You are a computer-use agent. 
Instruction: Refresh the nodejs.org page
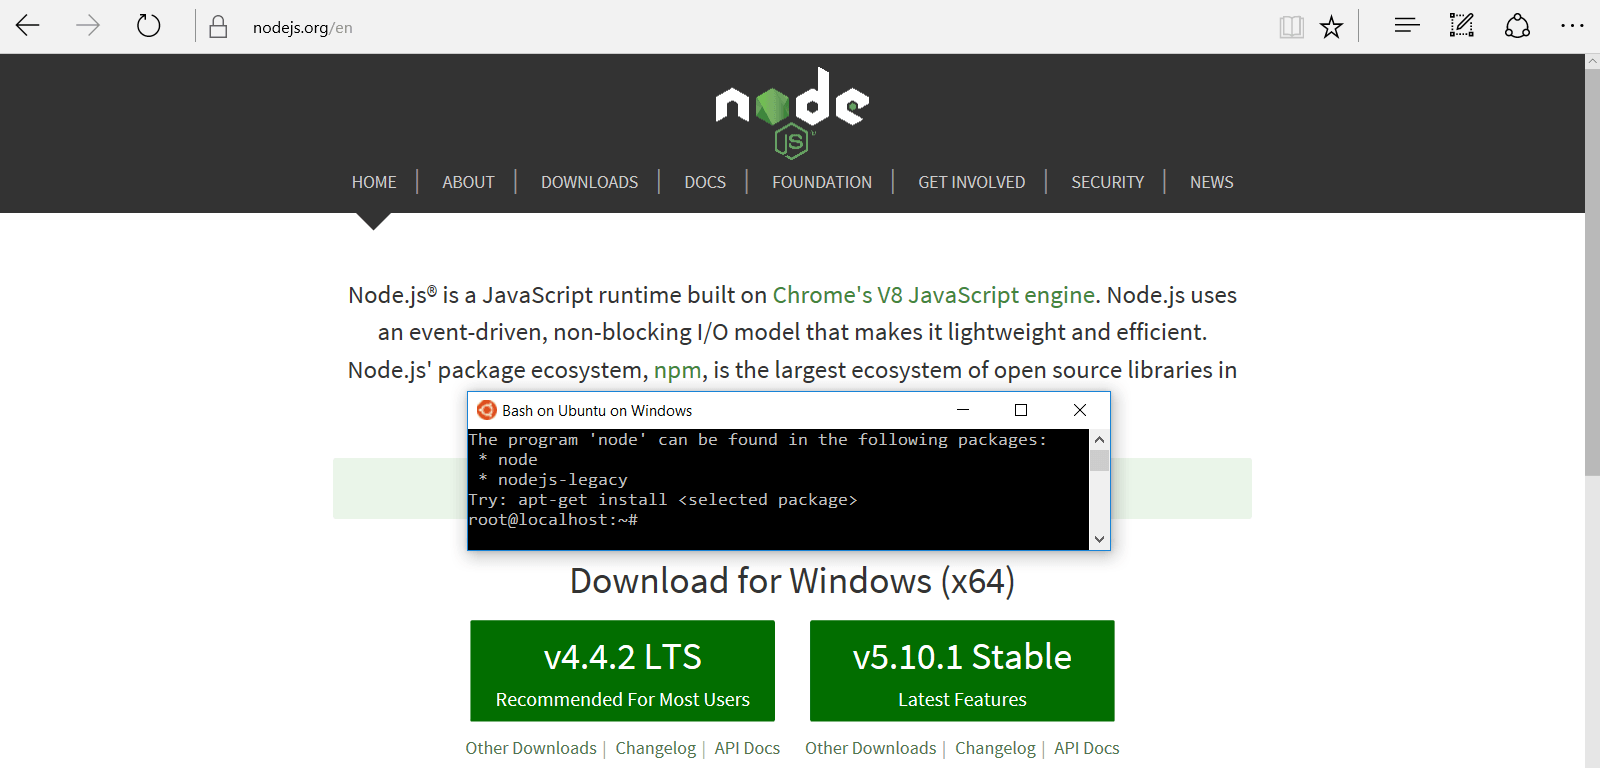(x=149, y=26)
